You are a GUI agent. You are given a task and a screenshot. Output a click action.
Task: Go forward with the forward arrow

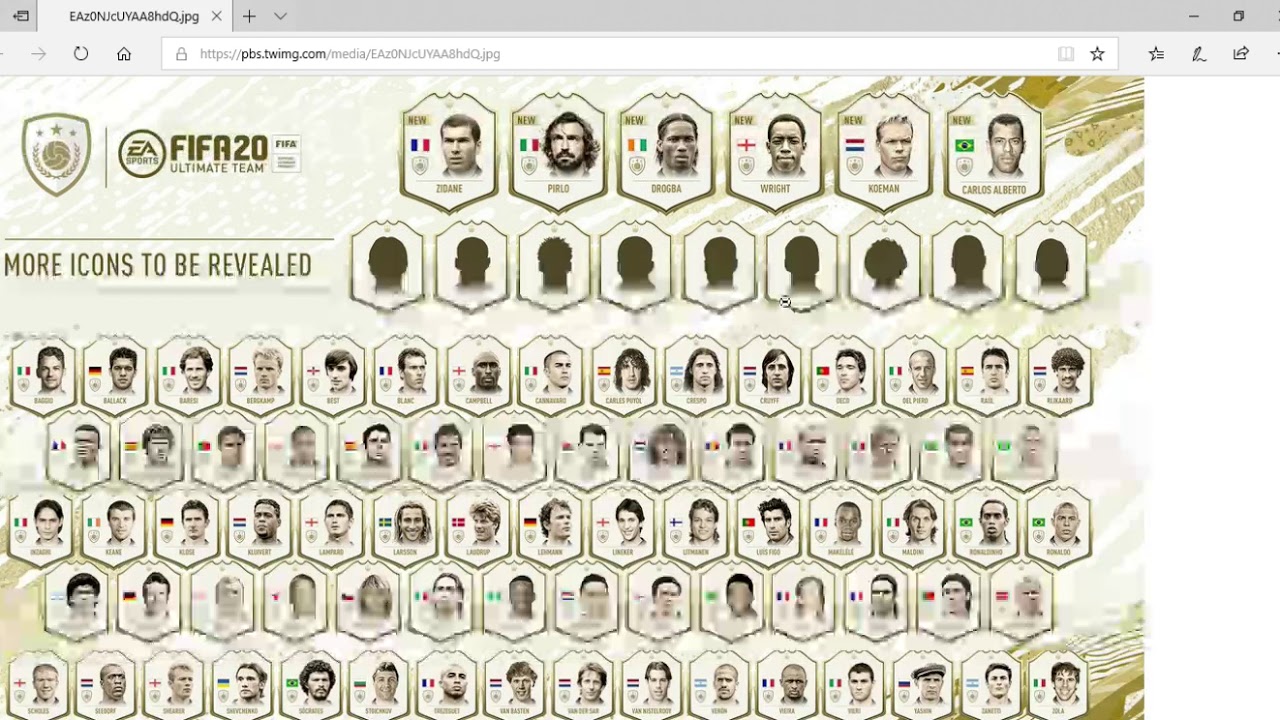tap(39, 54)
